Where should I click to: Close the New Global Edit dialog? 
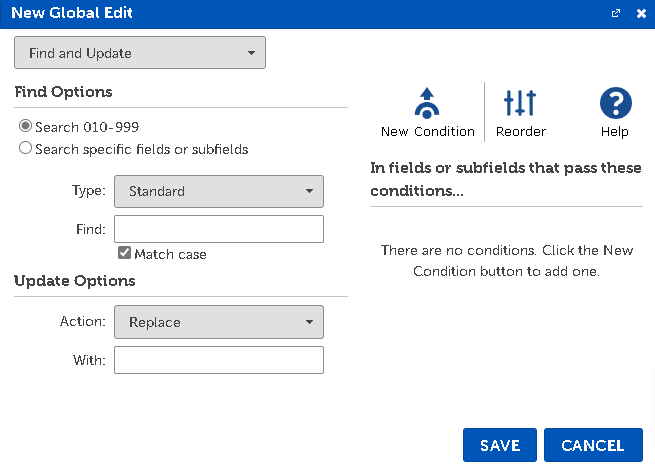click(x=641, y=14)
